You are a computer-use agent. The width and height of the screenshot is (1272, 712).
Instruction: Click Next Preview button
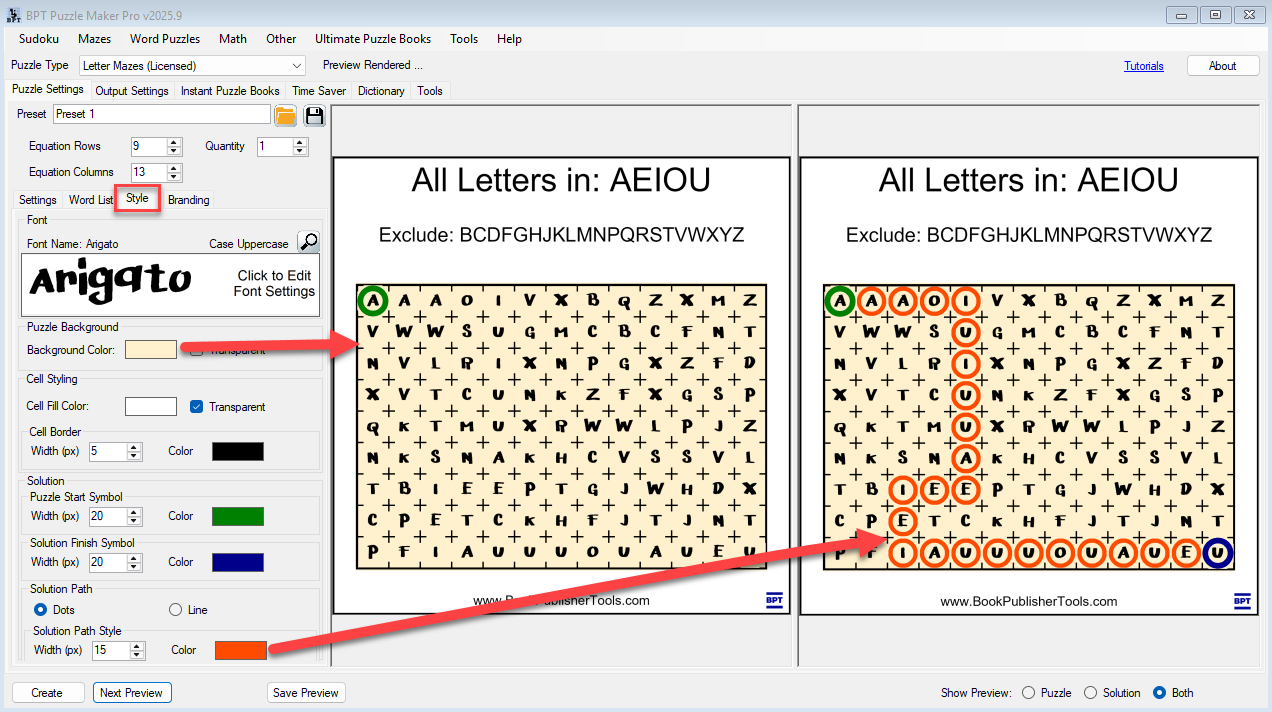[x=132, y=693]
